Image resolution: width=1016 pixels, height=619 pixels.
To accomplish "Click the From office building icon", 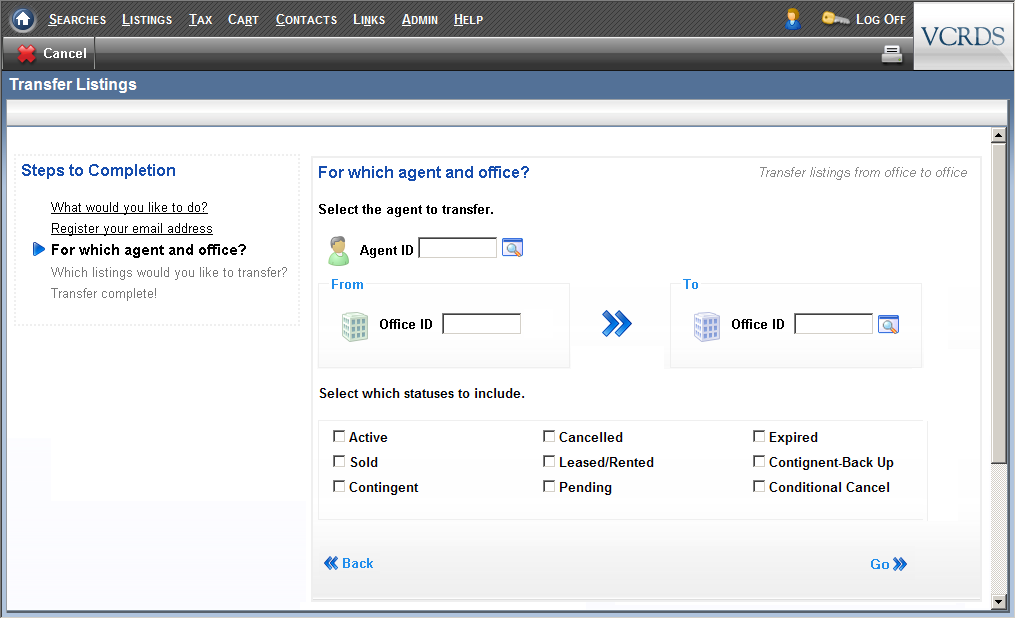I will click(354, 326).
